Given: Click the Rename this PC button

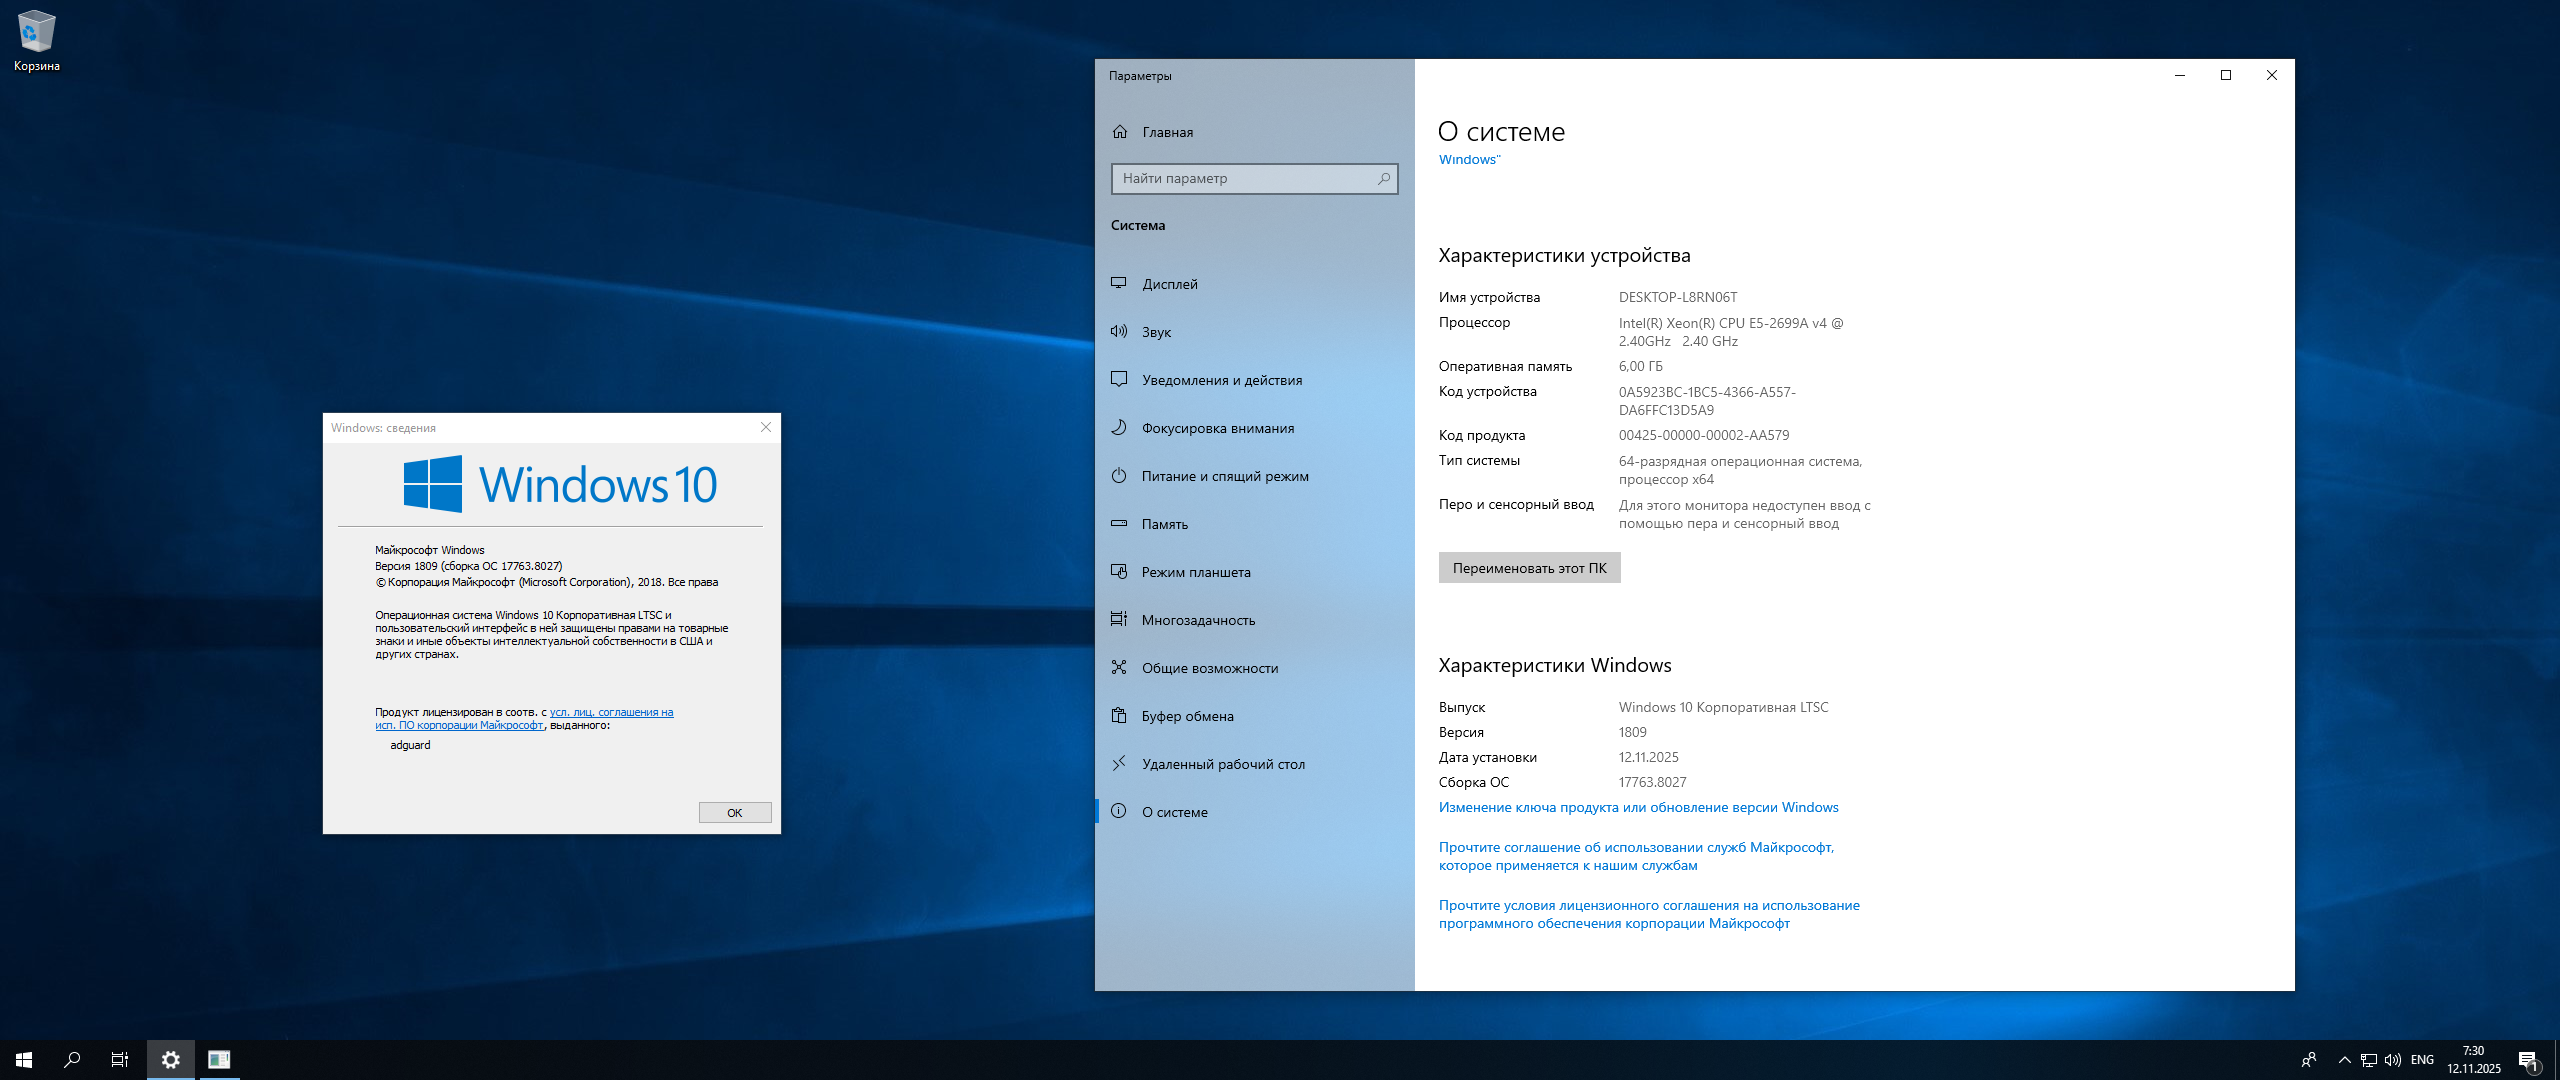Looking at the screenshot, I should click(1529, 567).
